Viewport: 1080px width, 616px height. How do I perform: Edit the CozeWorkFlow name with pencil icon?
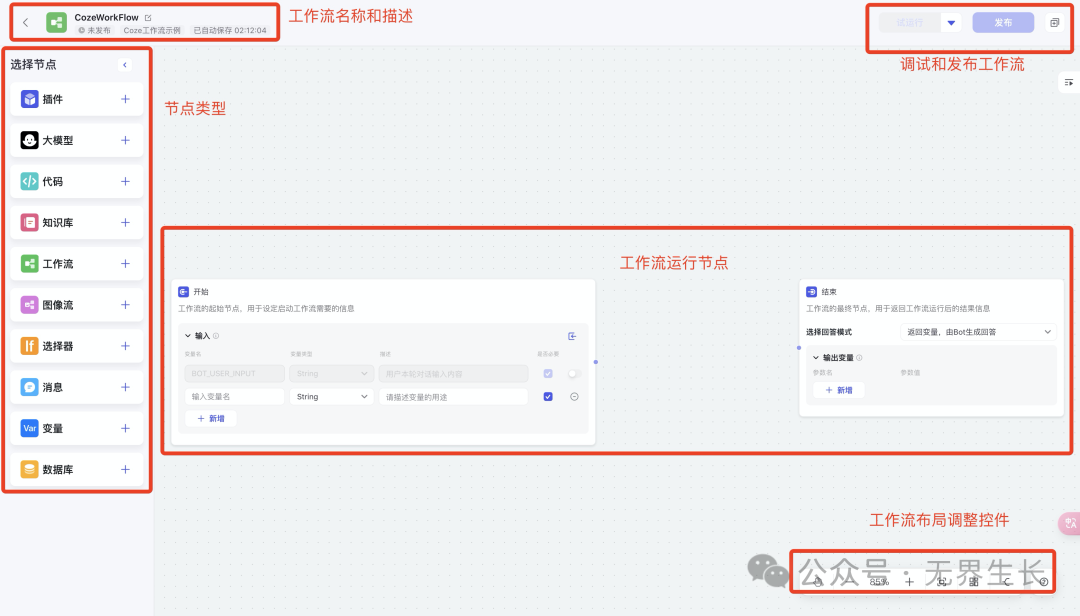tap(148, 17)
